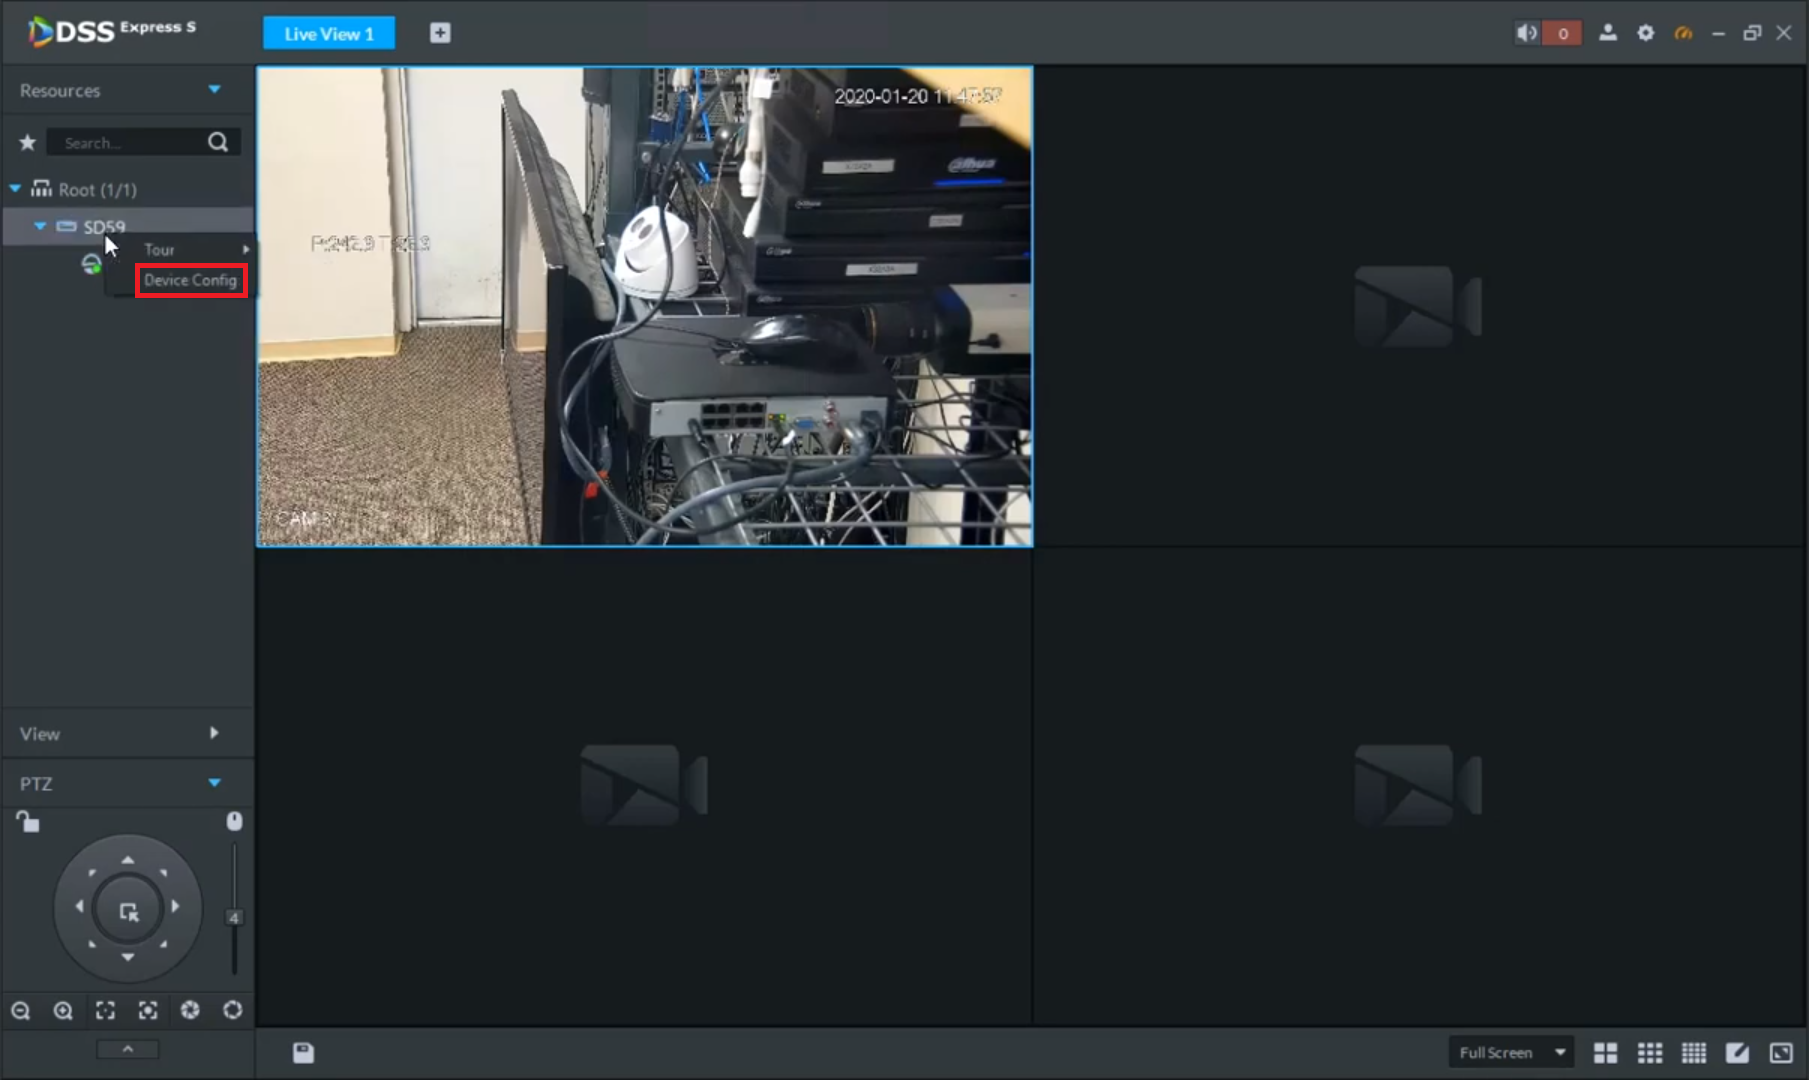Screen dimensions: 1809x1080
Task: Collapse the PTZ panel dropdown arrow
Action: [214, 783]
